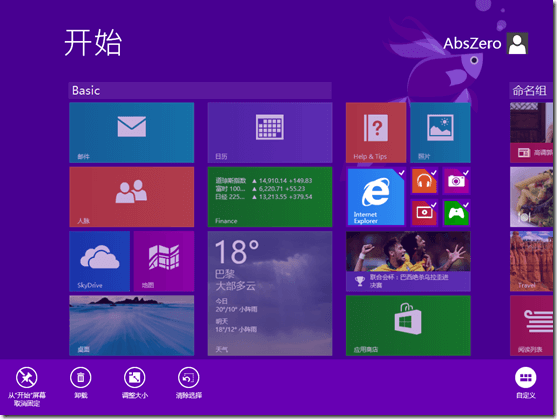Open the Weather tile showing 18°

tap(270, 293)
